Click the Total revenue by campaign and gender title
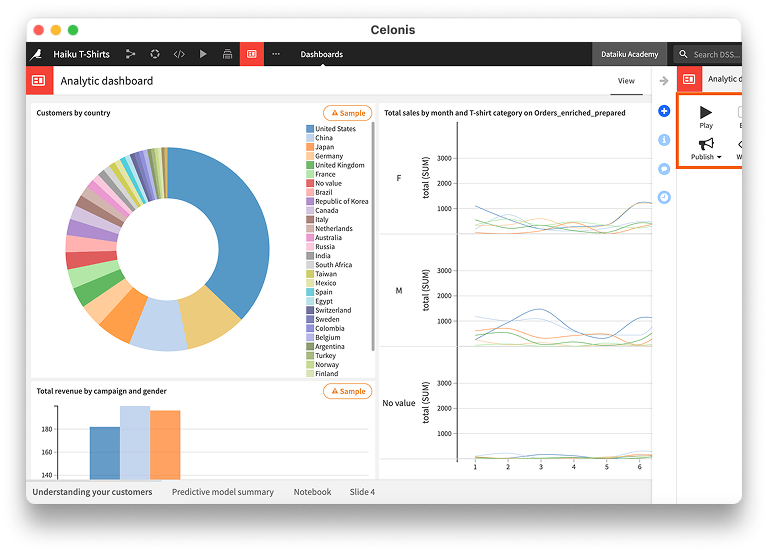 [x=101, y=391]
